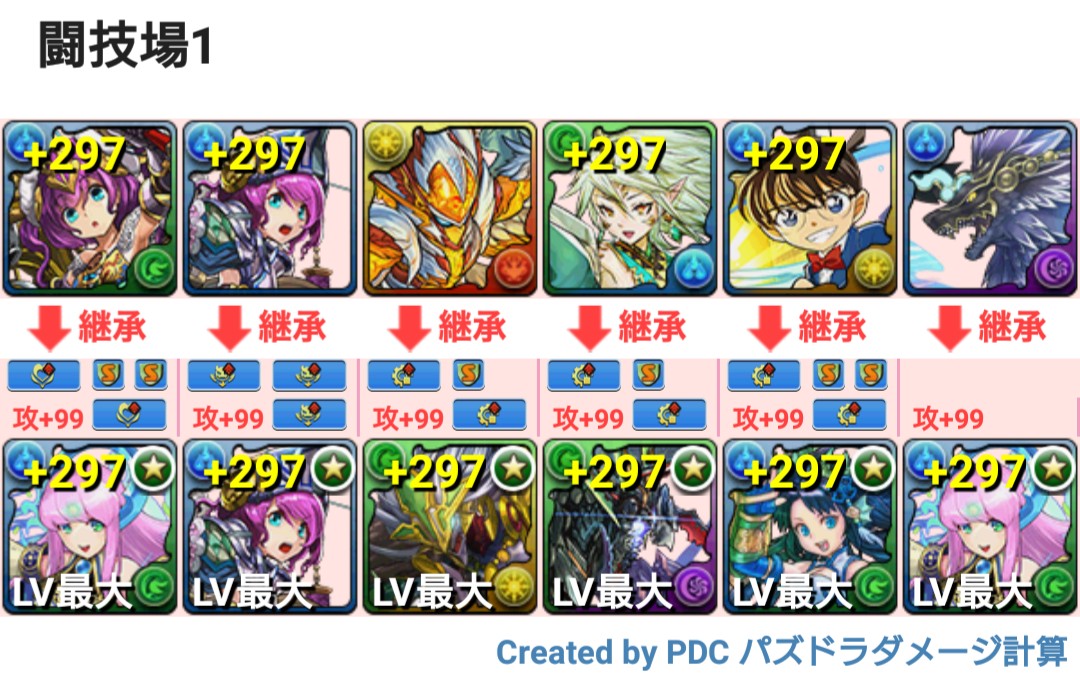Select the green-gold dragon knight base card
The image size is (1080, 682).
(x=450, y=527)
